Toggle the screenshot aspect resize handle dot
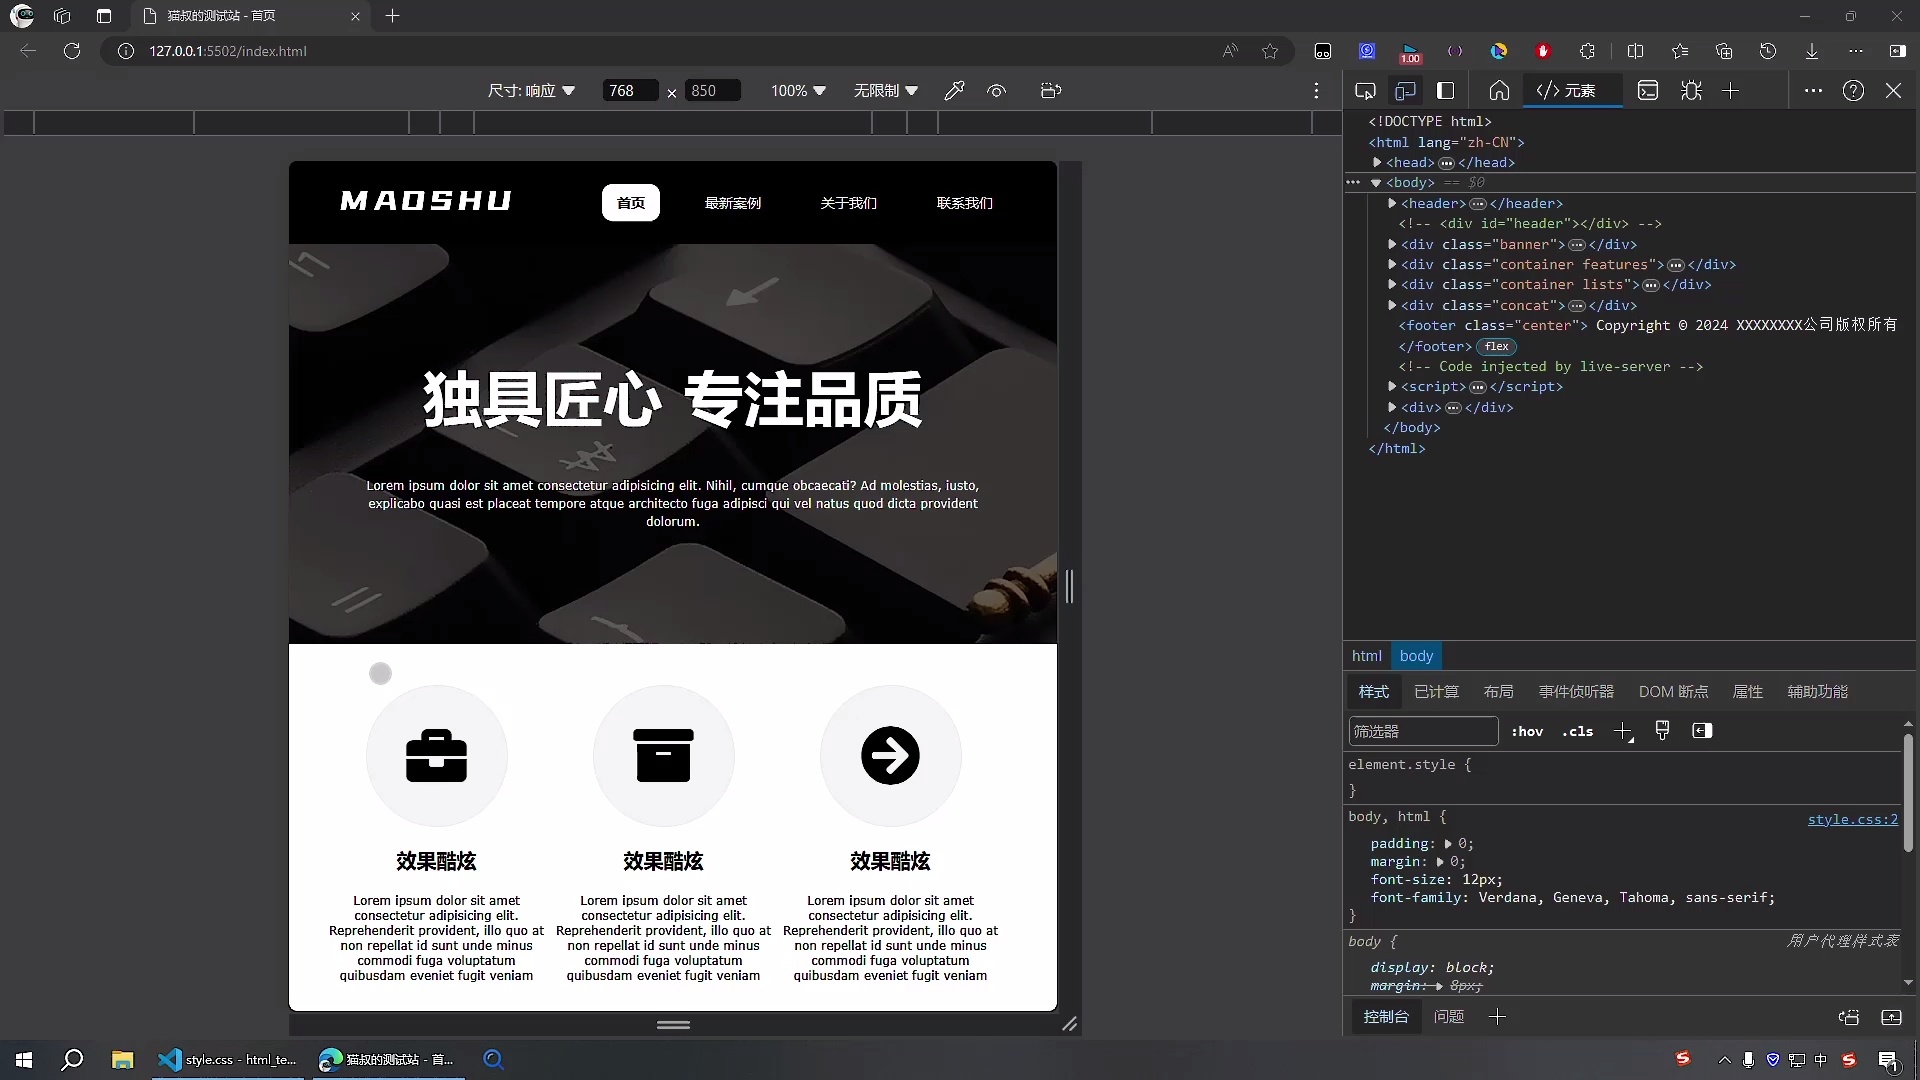Image resolution: width=1920 pixels, height=1080 pixels. pyautogui.click(x=380, y=673)
